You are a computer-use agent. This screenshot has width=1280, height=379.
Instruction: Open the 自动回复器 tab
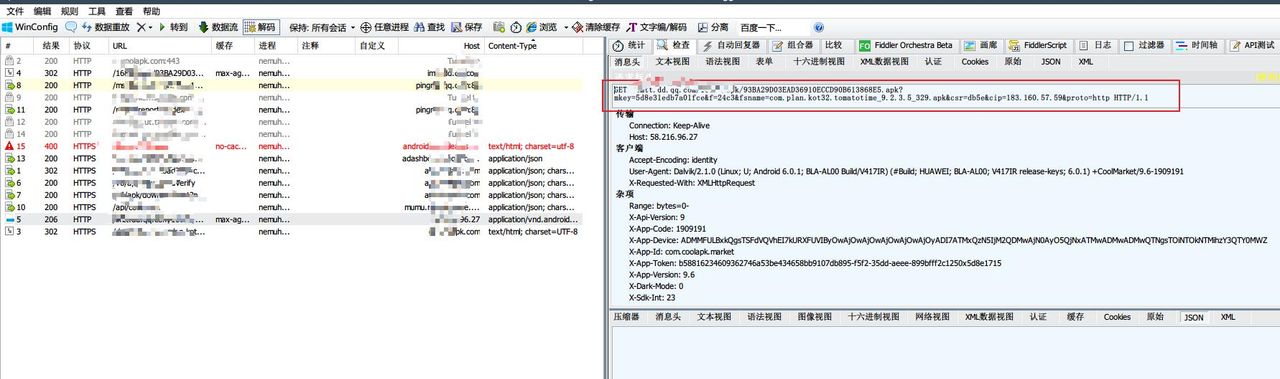[731, 45]
